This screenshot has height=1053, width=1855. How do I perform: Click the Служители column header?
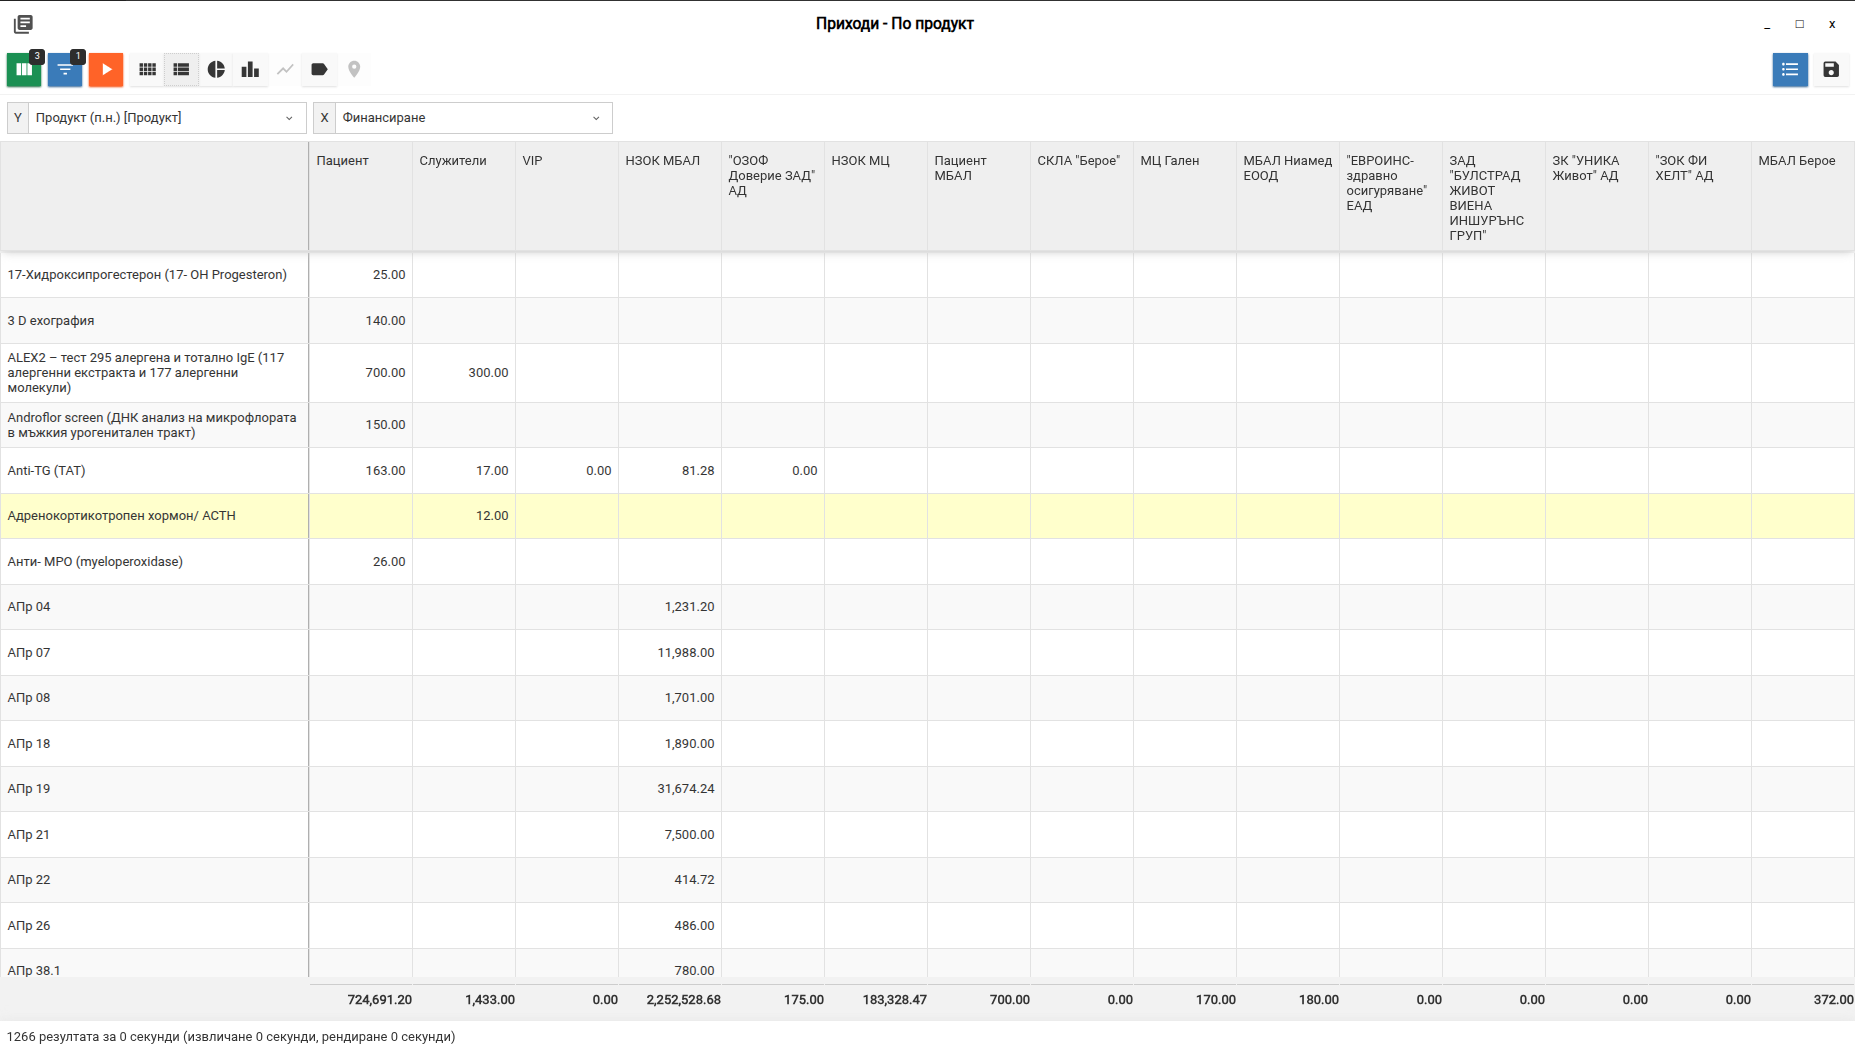(x=453, y=161)
